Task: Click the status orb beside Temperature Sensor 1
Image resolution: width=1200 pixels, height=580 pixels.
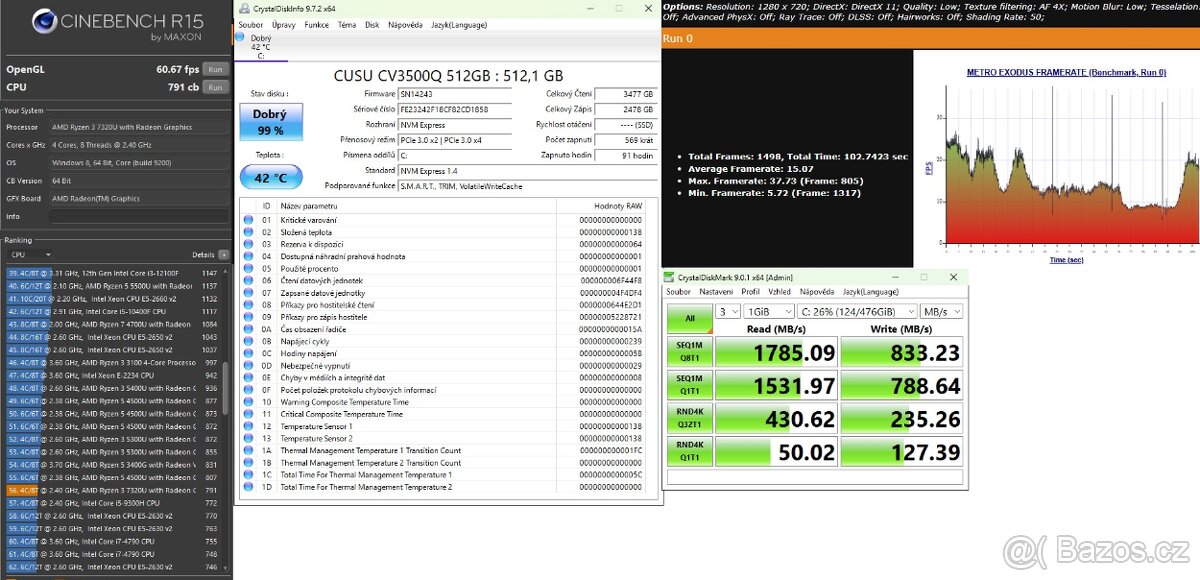Action: (249, 426)
